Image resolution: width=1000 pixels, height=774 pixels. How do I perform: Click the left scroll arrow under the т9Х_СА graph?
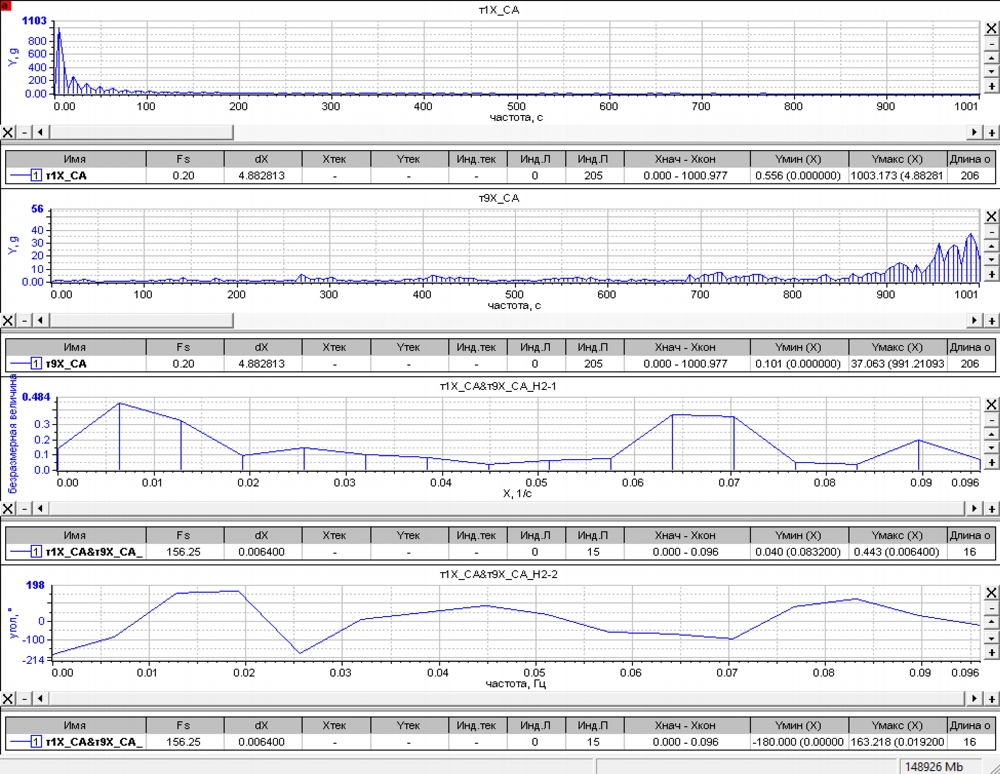tap(41, 320)
